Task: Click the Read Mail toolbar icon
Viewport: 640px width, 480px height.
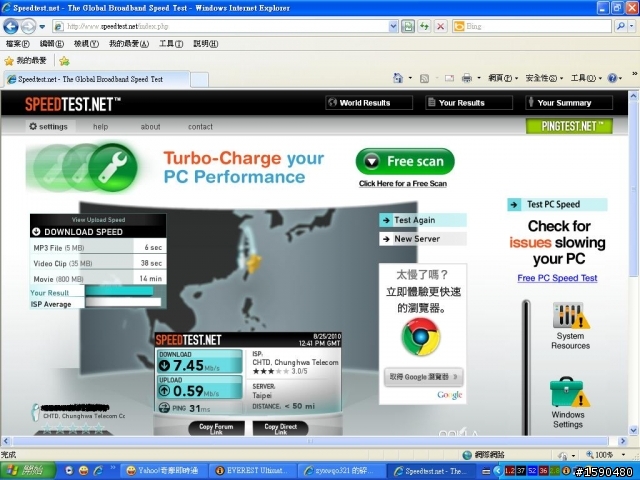Action: [x=449, y=78]
